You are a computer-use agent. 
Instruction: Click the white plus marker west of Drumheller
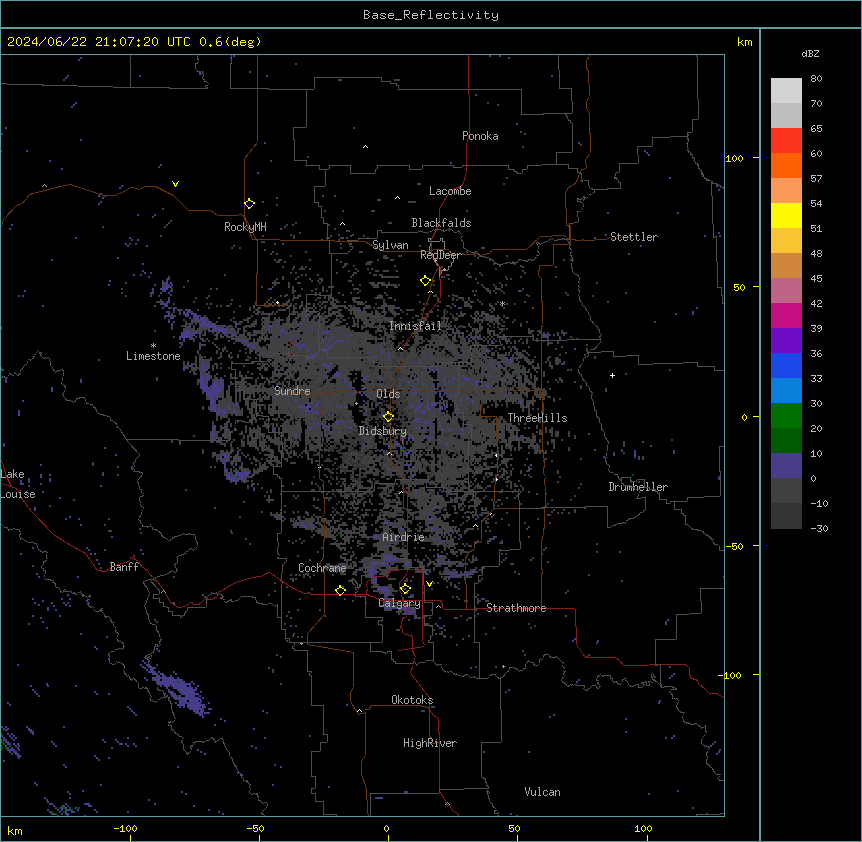pyautogui.click(x=612, y=375)
